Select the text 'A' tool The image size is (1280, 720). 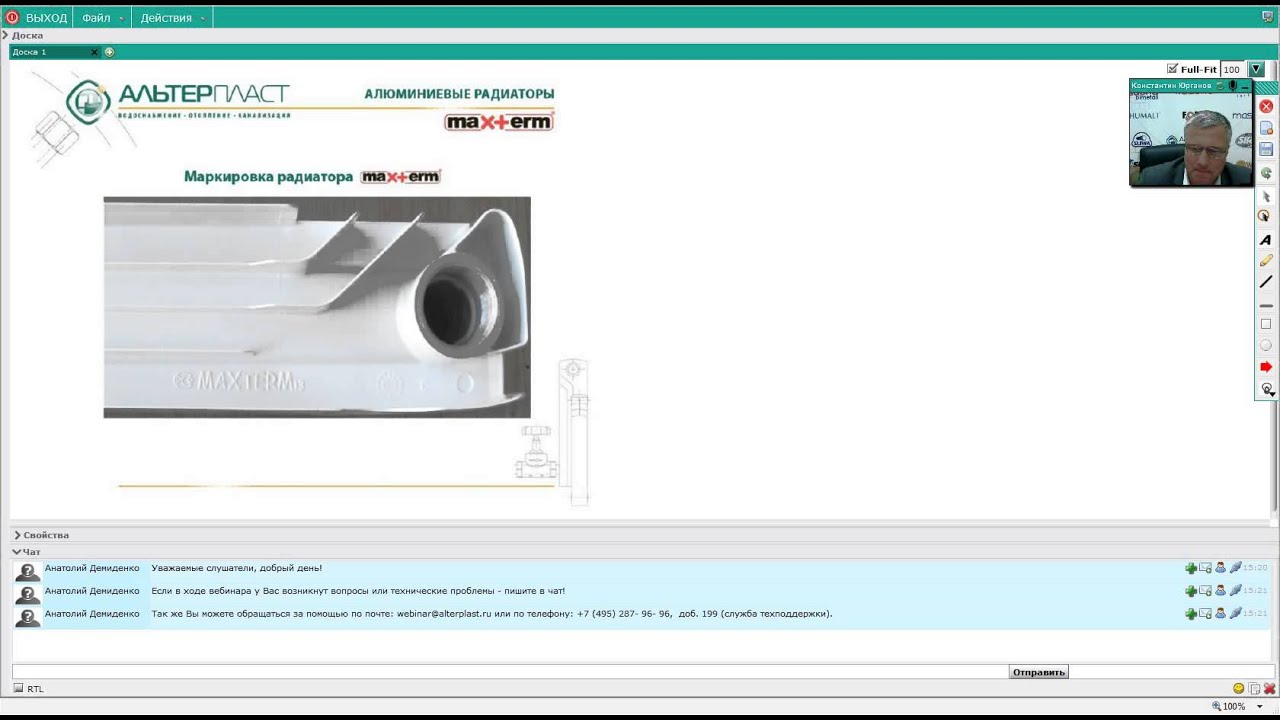[x=1266, y=240]
